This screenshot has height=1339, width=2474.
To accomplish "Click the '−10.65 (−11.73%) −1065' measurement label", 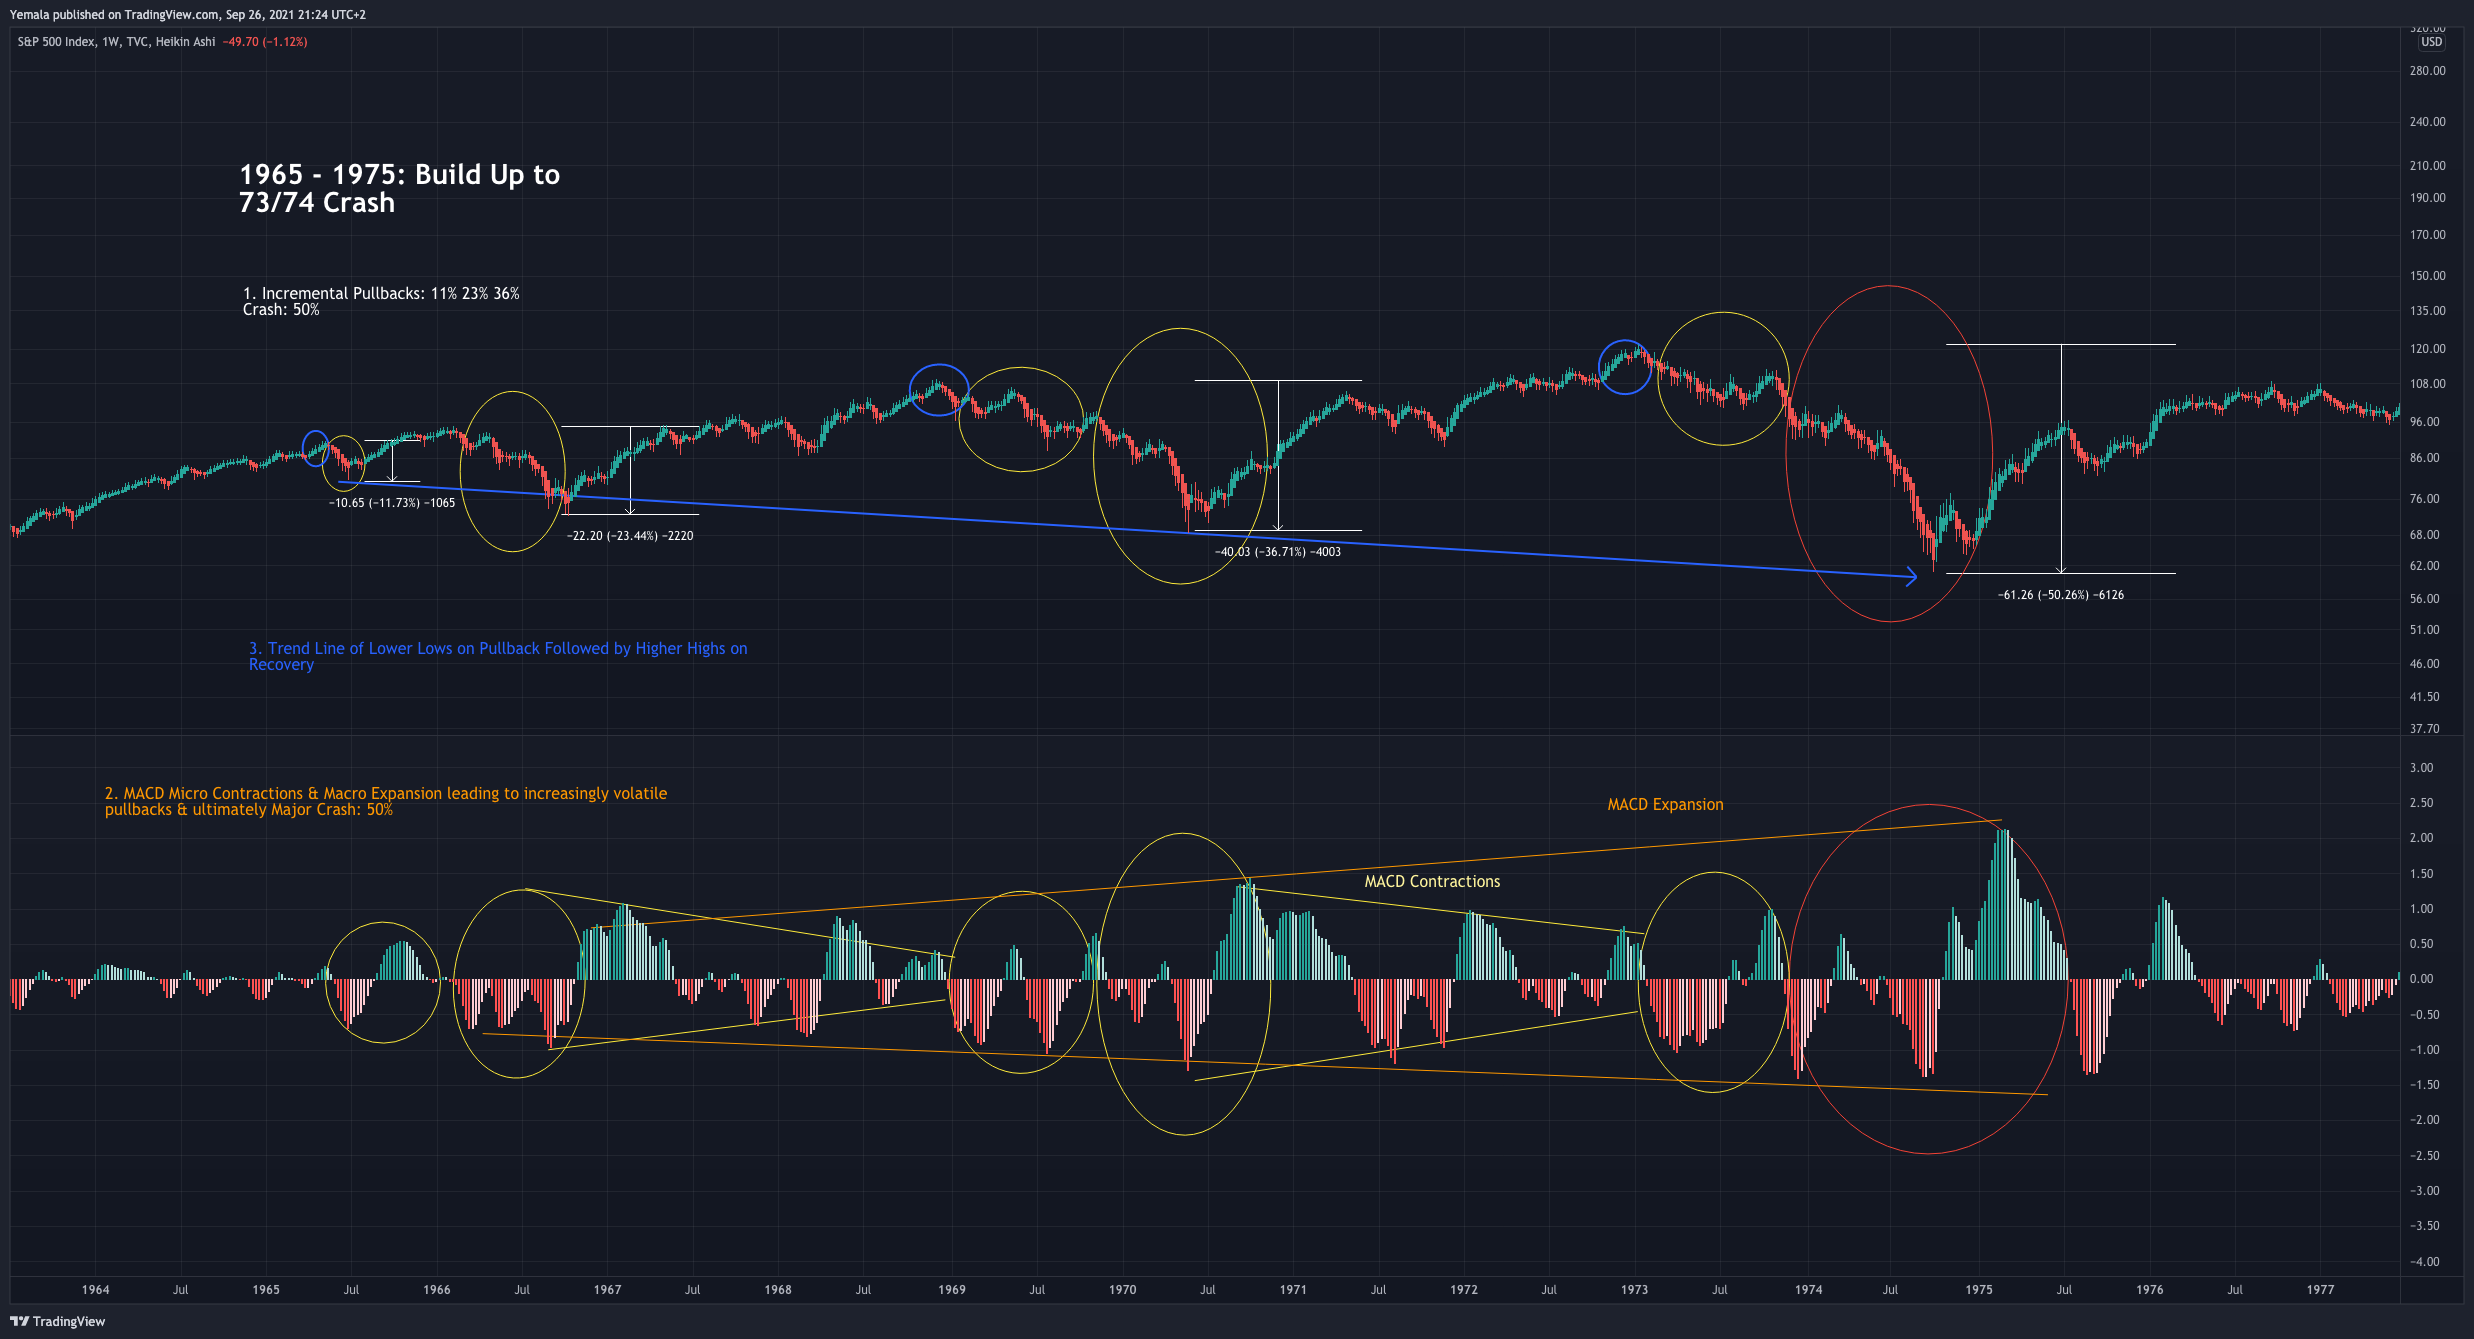I will pos(392,503).
